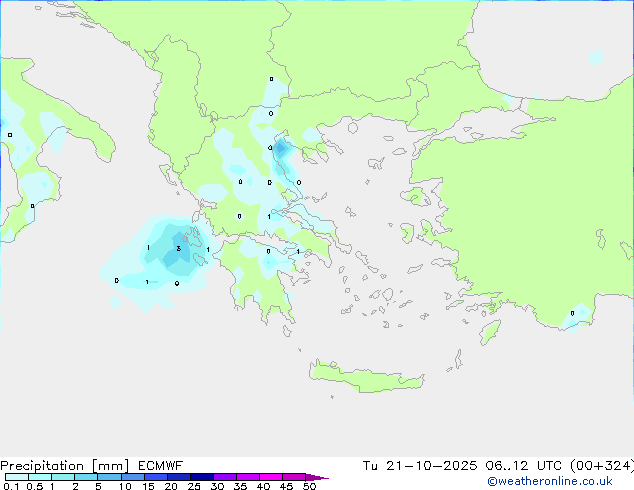634x490 pixels.
Task: Click the 0.1–0.5 mm legend color swatch
Action: (17, 477)
